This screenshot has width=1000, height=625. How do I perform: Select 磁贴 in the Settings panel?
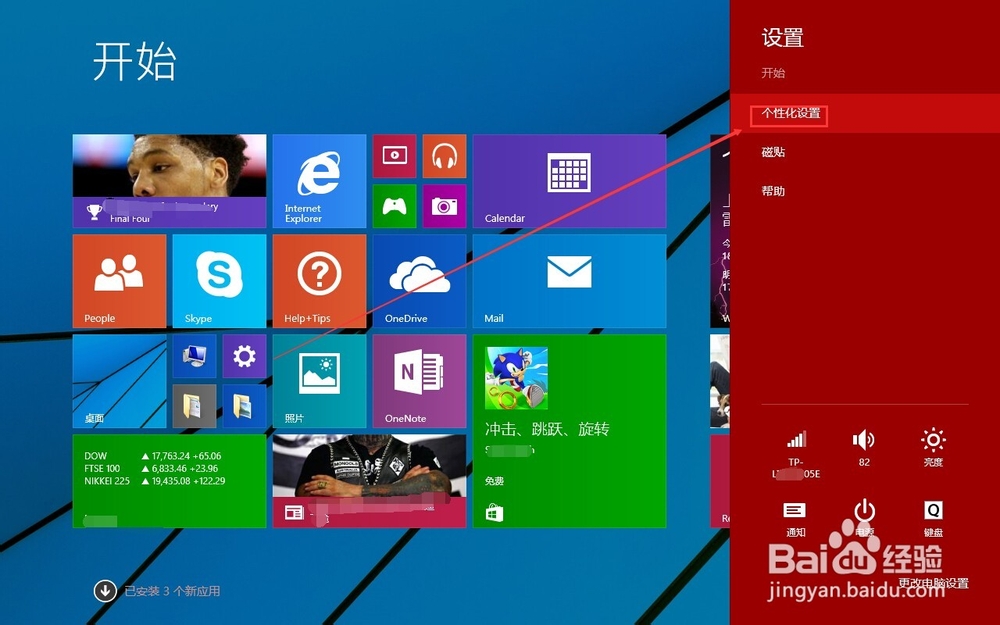773,152
